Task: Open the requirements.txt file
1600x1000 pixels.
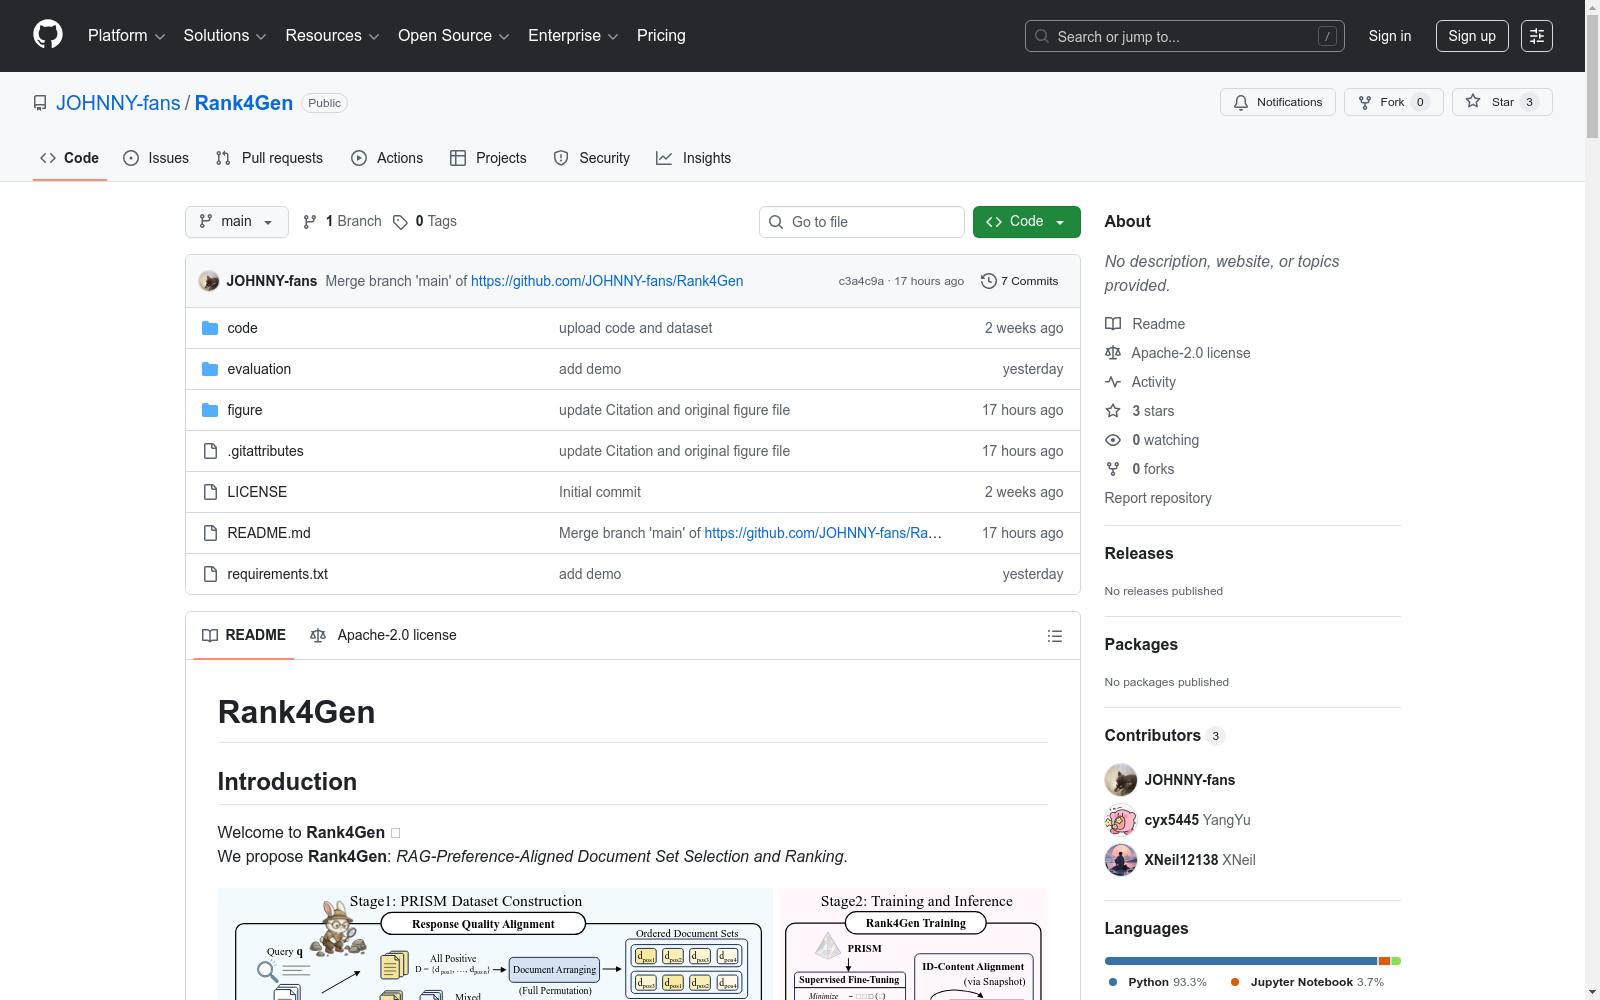Action: 277,574
